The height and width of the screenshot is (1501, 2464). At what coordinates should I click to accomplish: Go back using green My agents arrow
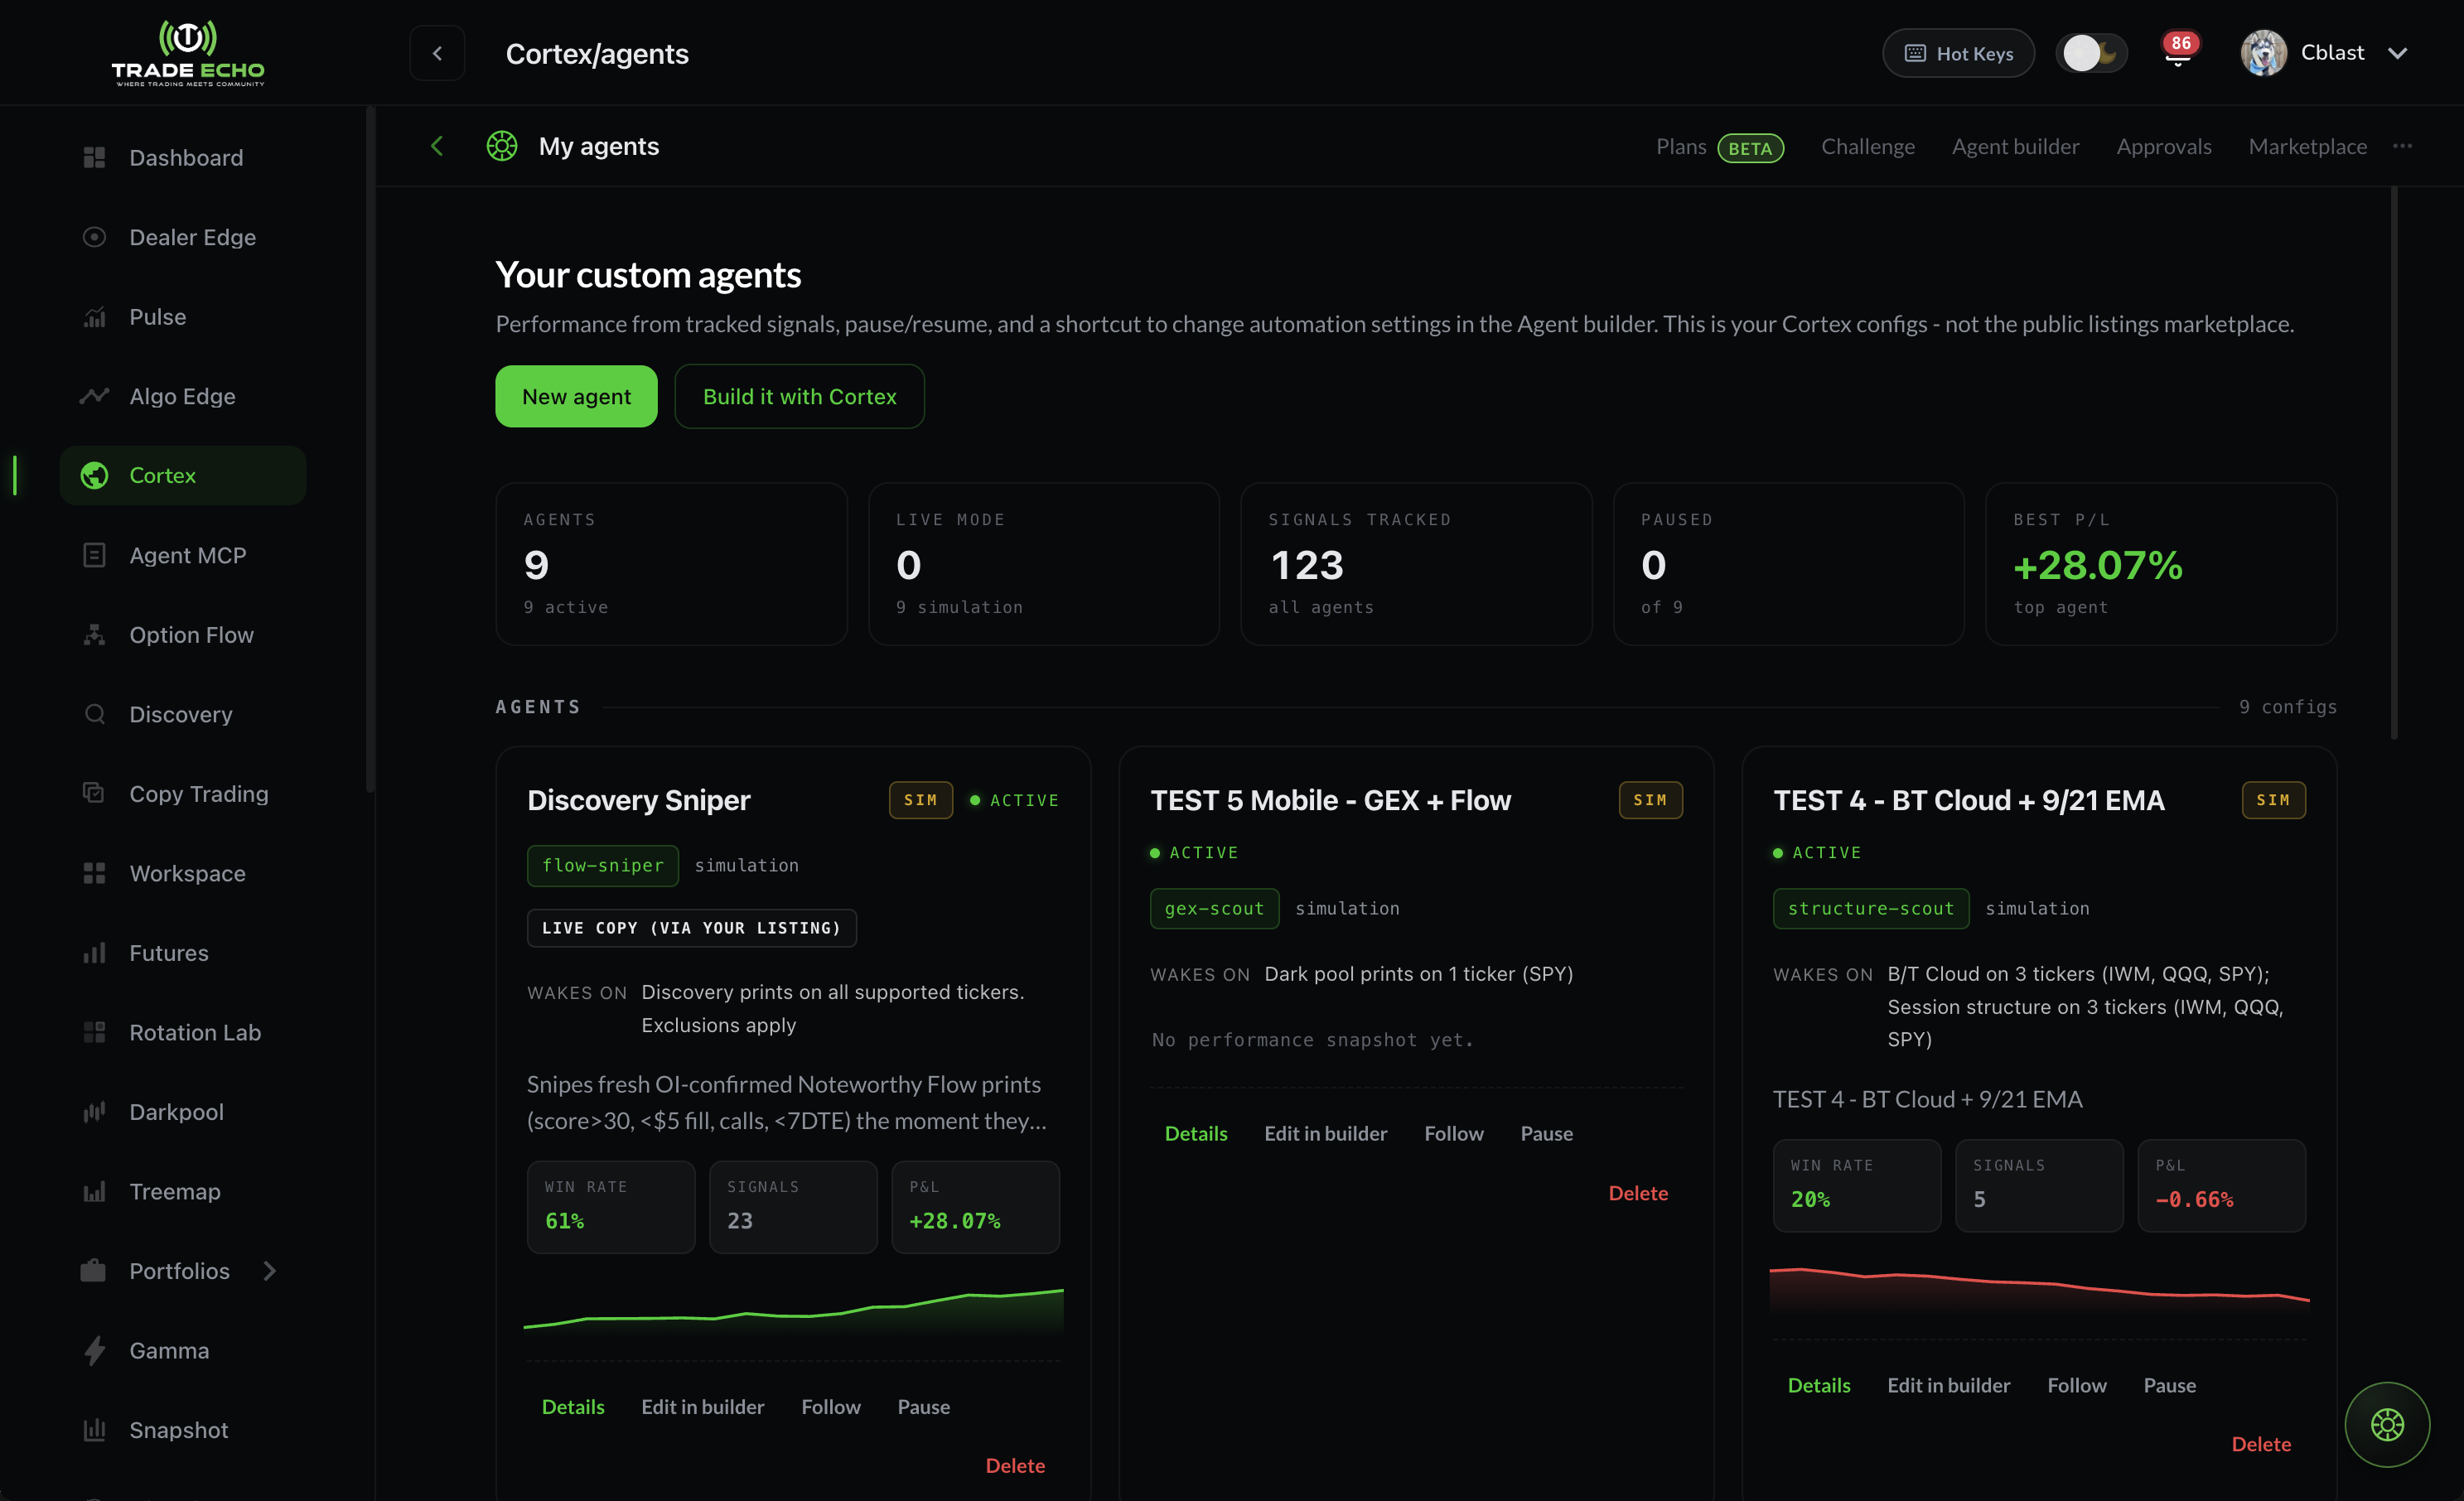coord(437,146)
